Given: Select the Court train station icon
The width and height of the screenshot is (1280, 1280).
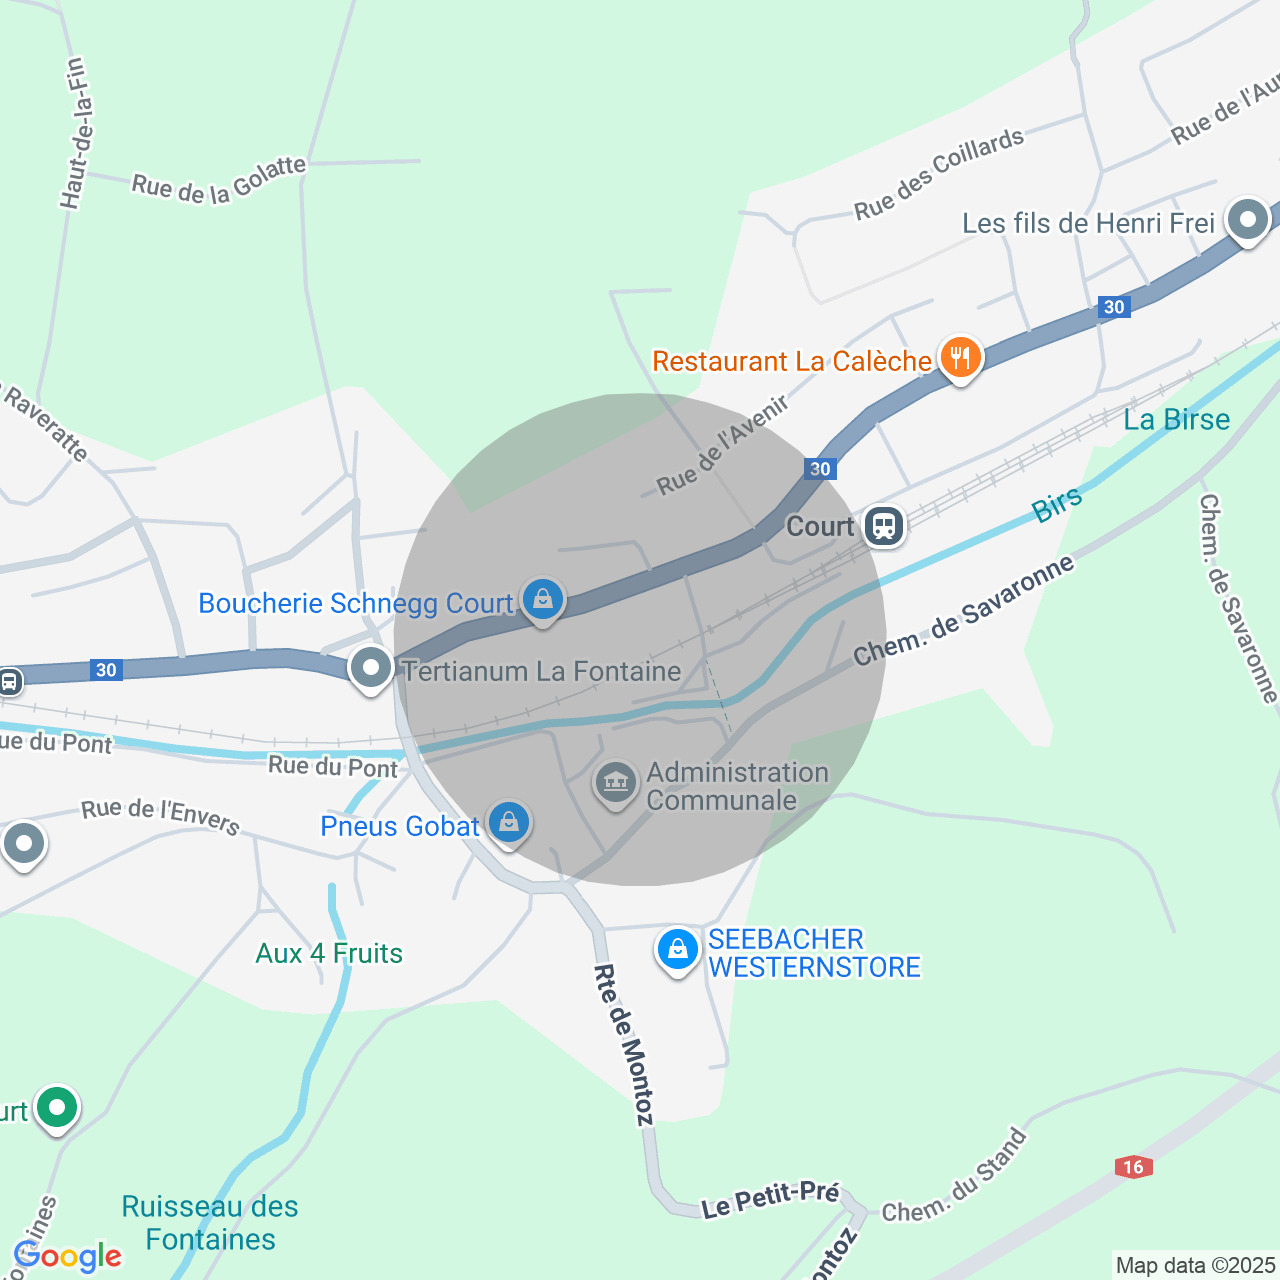Looking at the screenshot, I should coord(884,525).
